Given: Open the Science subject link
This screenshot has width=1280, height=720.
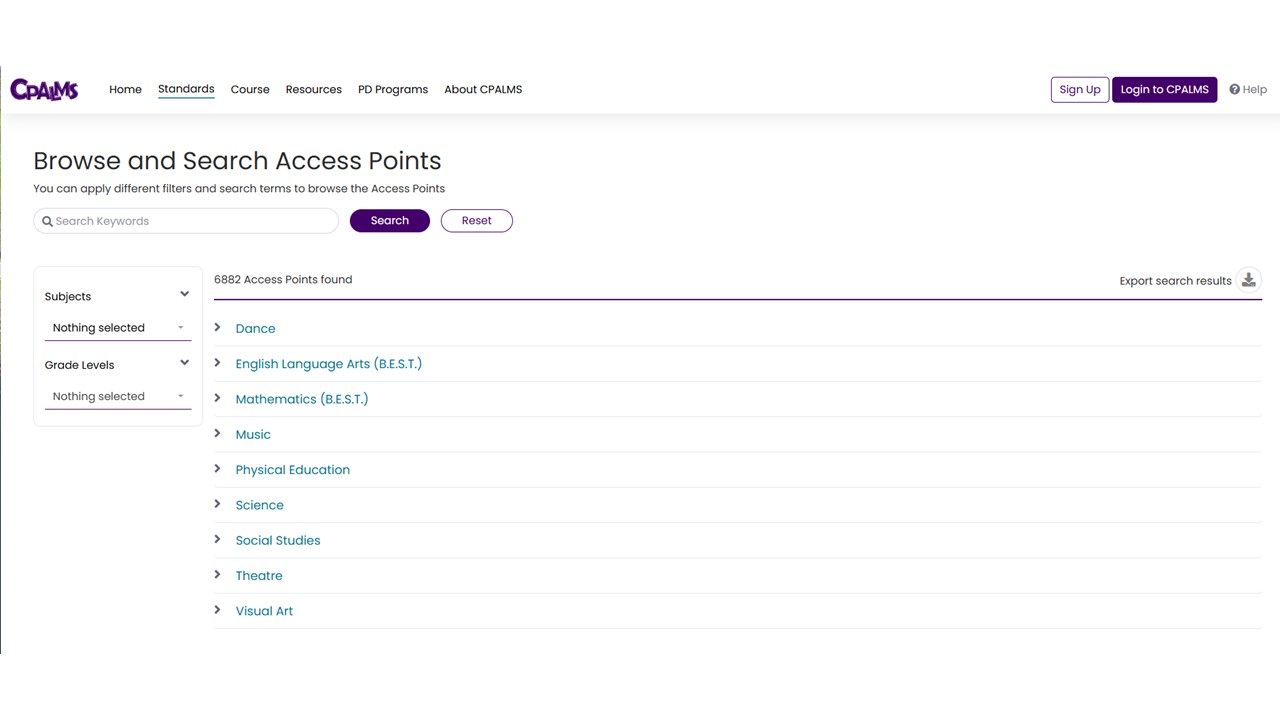Looking at the screenshot, I should point(259,505).
